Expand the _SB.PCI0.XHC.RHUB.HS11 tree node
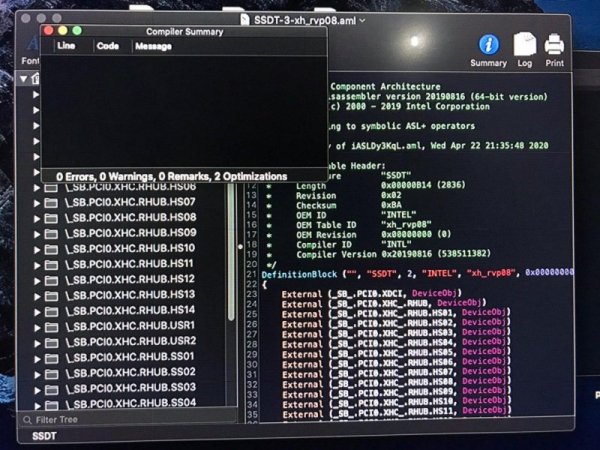 point(37,265)
